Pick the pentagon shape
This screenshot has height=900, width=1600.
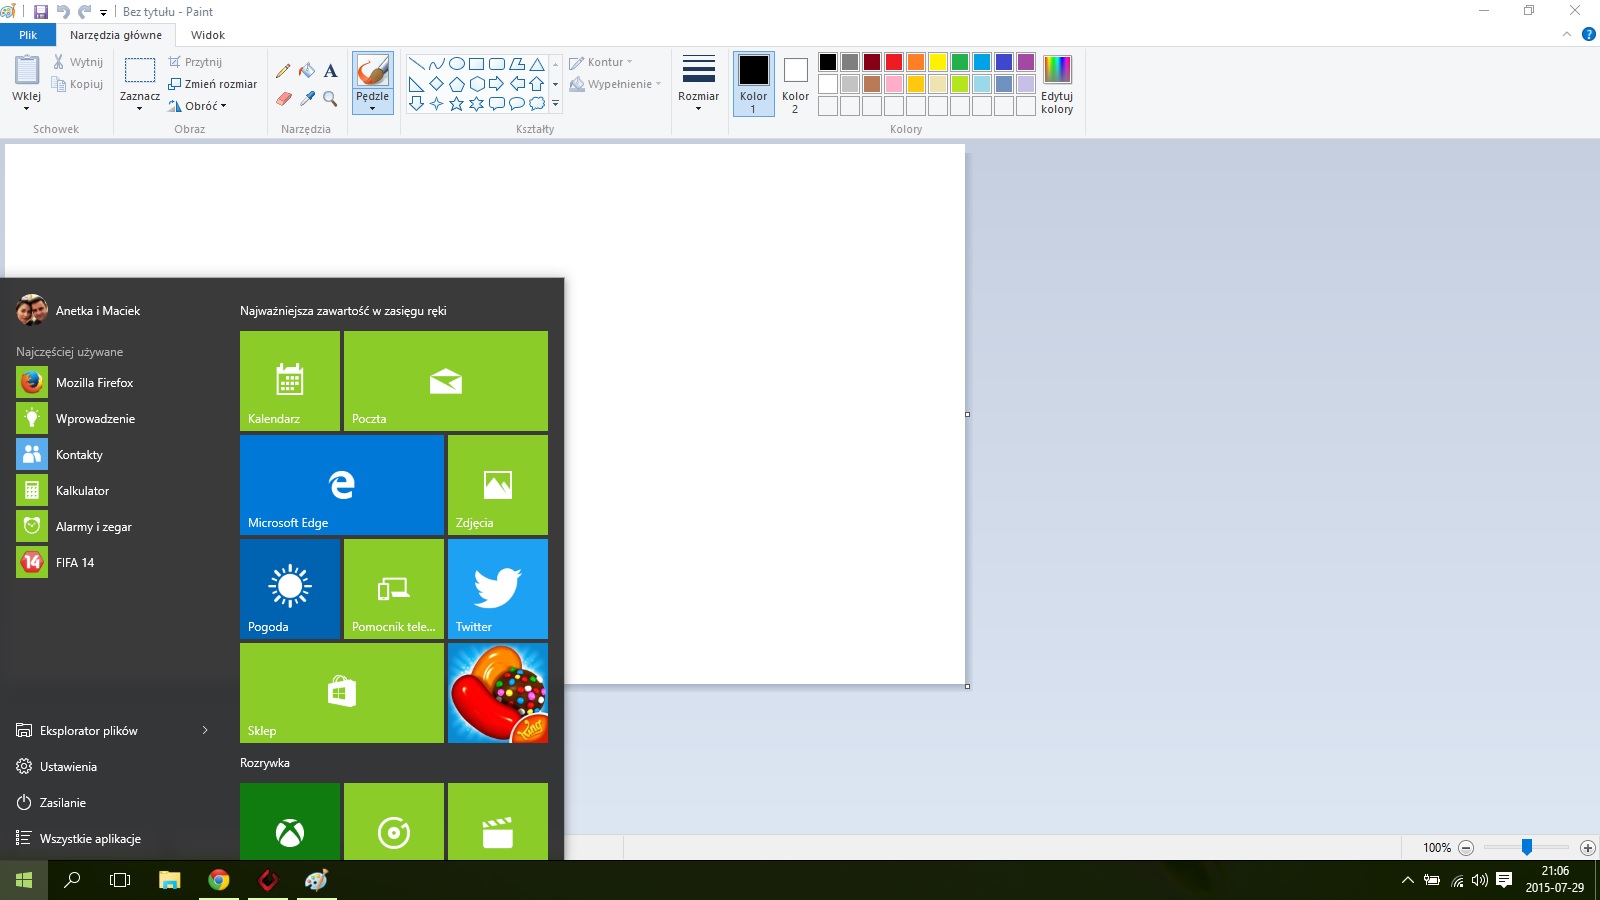pos(456,84)
